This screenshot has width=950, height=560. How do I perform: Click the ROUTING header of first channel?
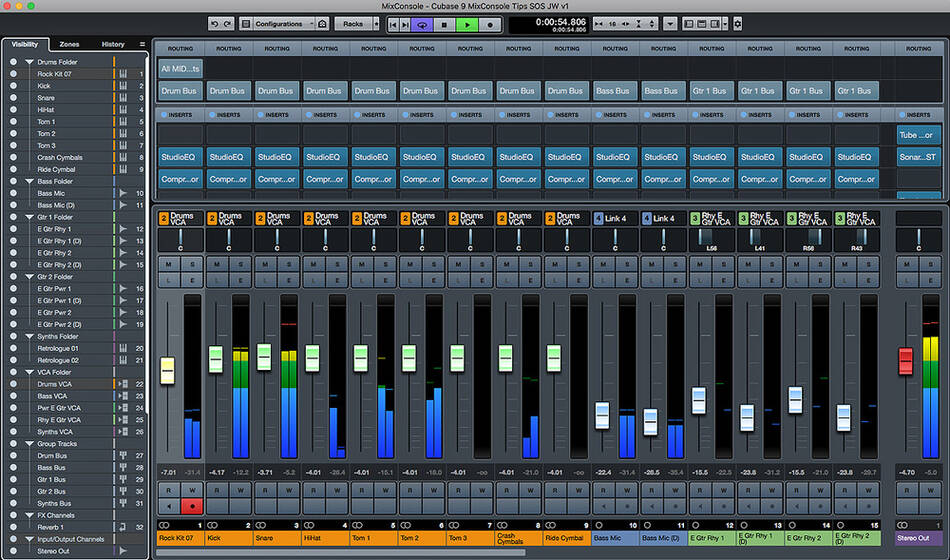click(x=181, y=48)
